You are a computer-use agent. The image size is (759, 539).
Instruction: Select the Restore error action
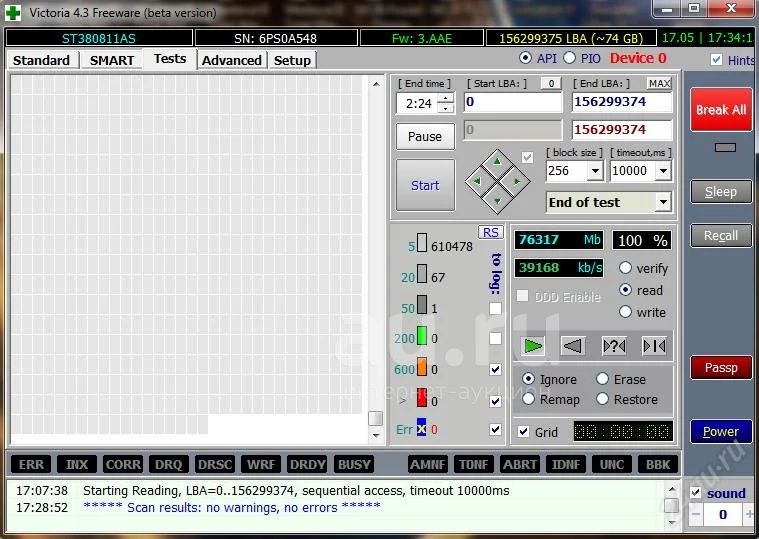point(602,399)
